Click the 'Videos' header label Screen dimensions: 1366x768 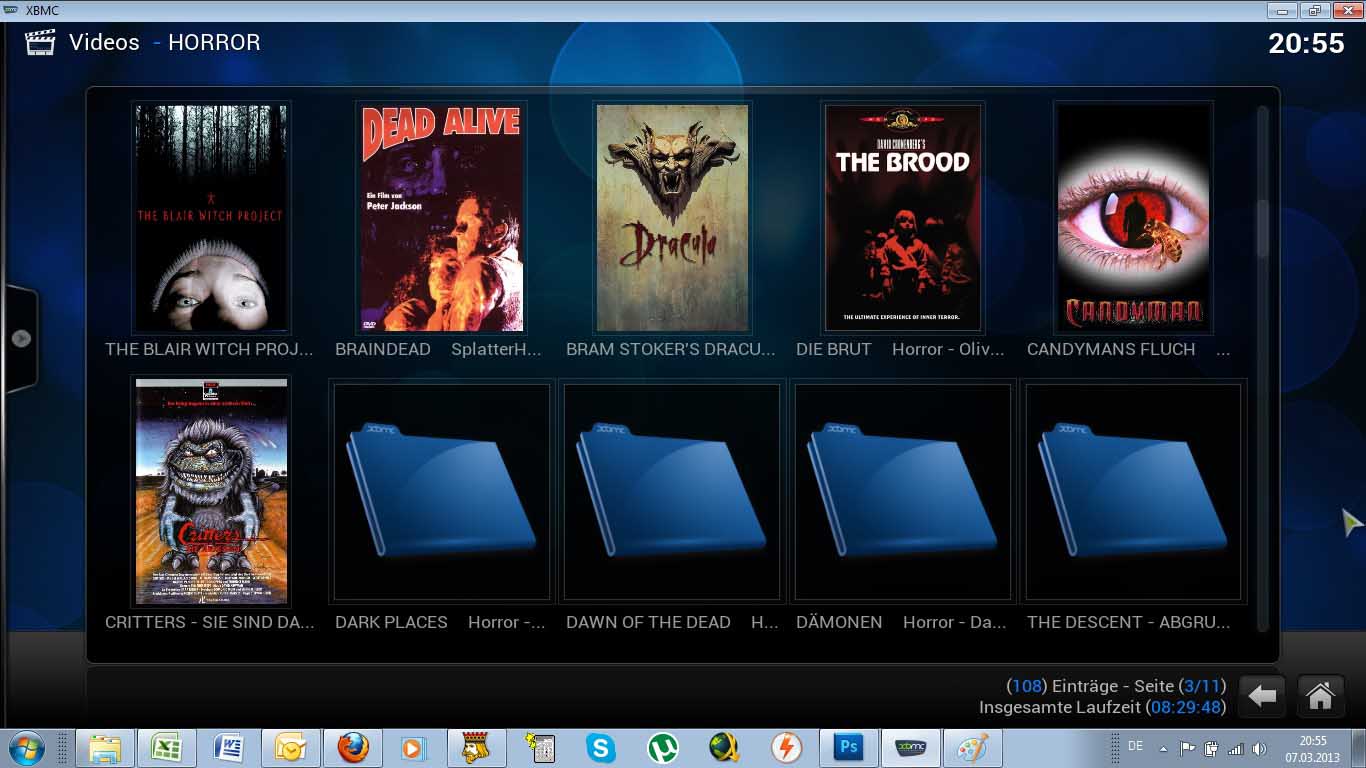104,43
